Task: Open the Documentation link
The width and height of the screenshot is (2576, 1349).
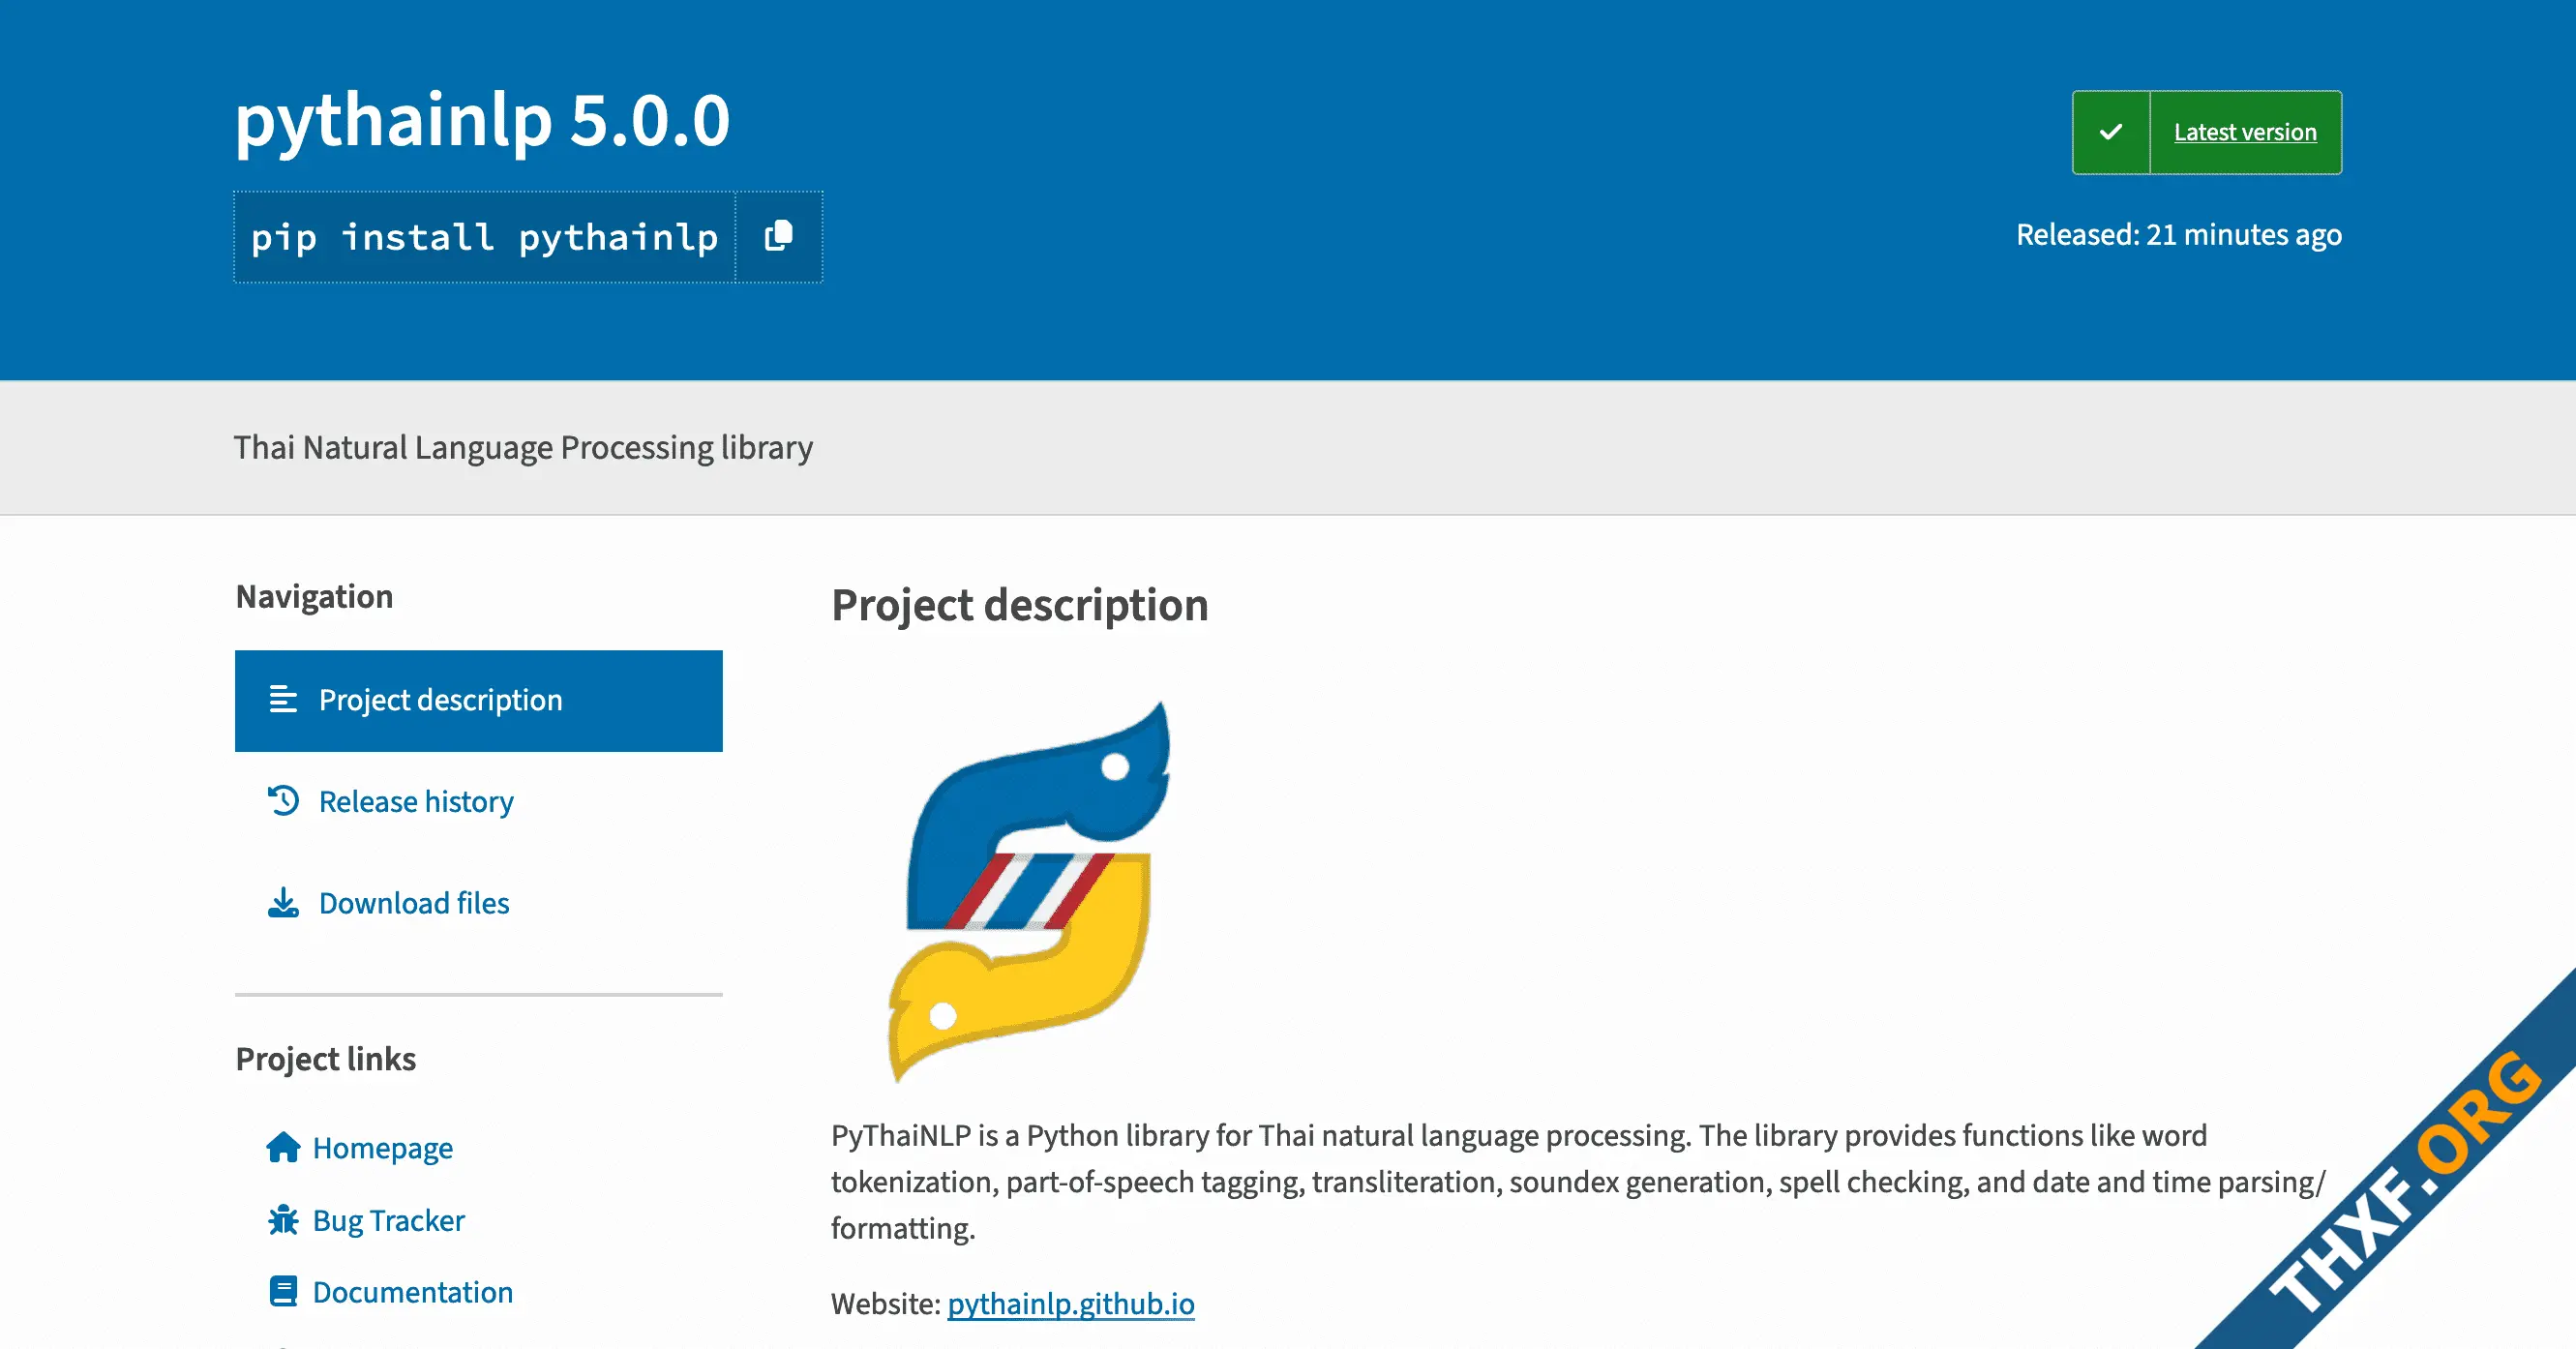Action: [412, 1292]
